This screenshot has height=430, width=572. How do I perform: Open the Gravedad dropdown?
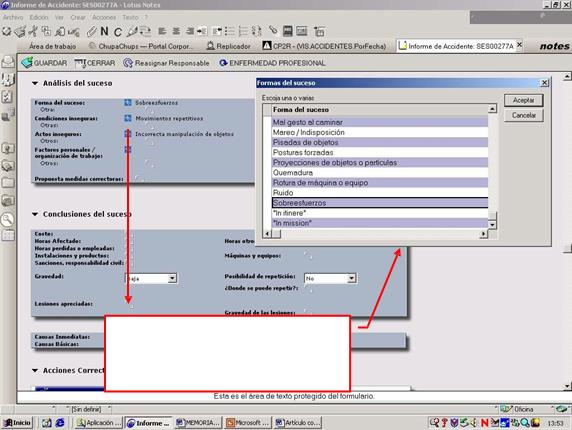pos(172,278)
